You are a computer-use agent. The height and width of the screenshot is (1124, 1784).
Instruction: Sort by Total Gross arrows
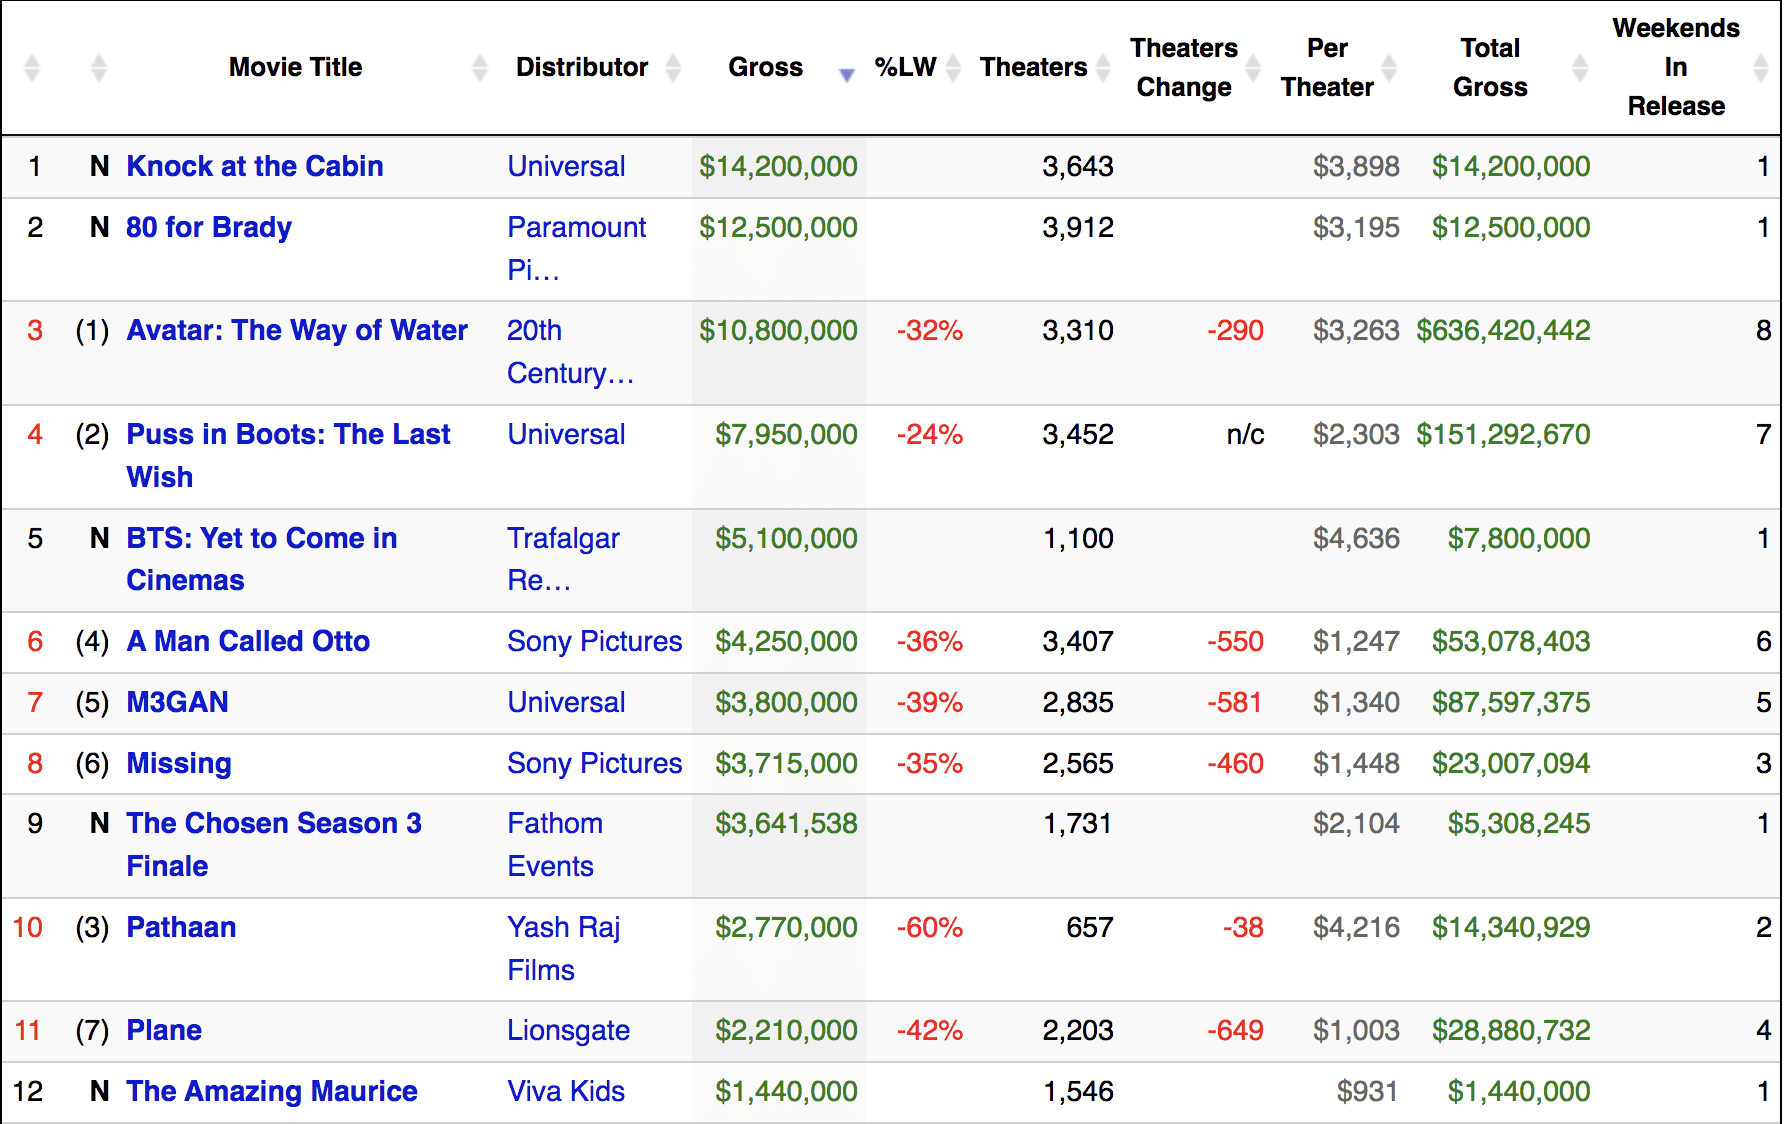(x=1580, y=68)
